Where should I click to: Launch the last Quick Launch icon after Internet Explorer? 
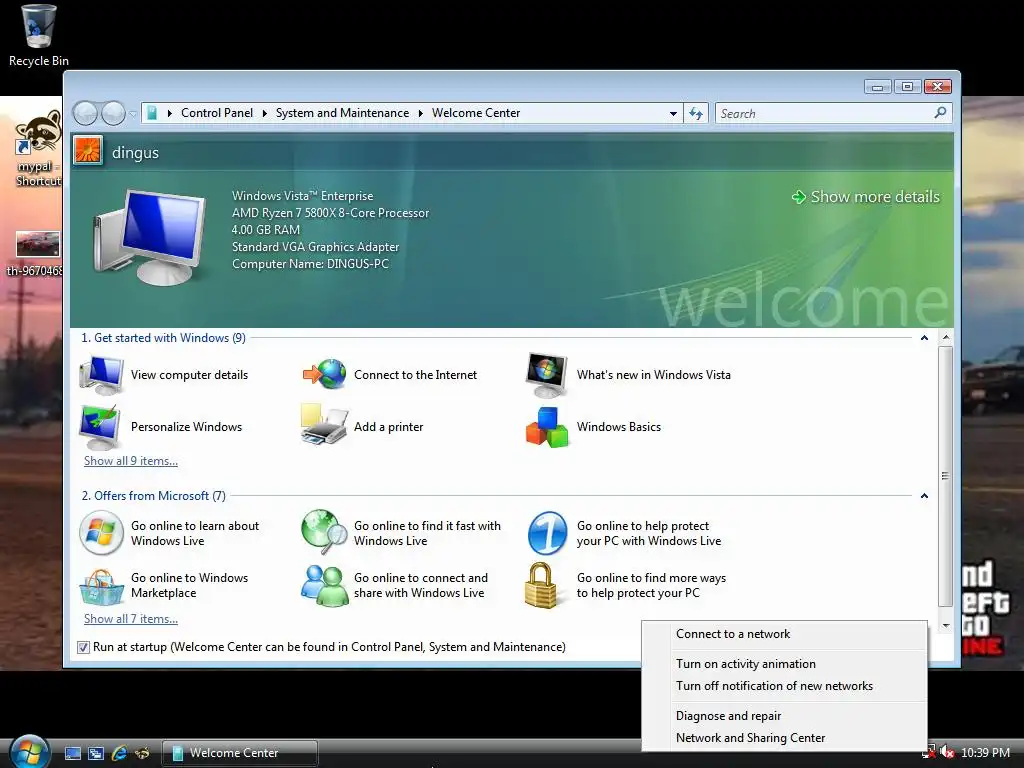pyautogui.click(x=142, y=753)
